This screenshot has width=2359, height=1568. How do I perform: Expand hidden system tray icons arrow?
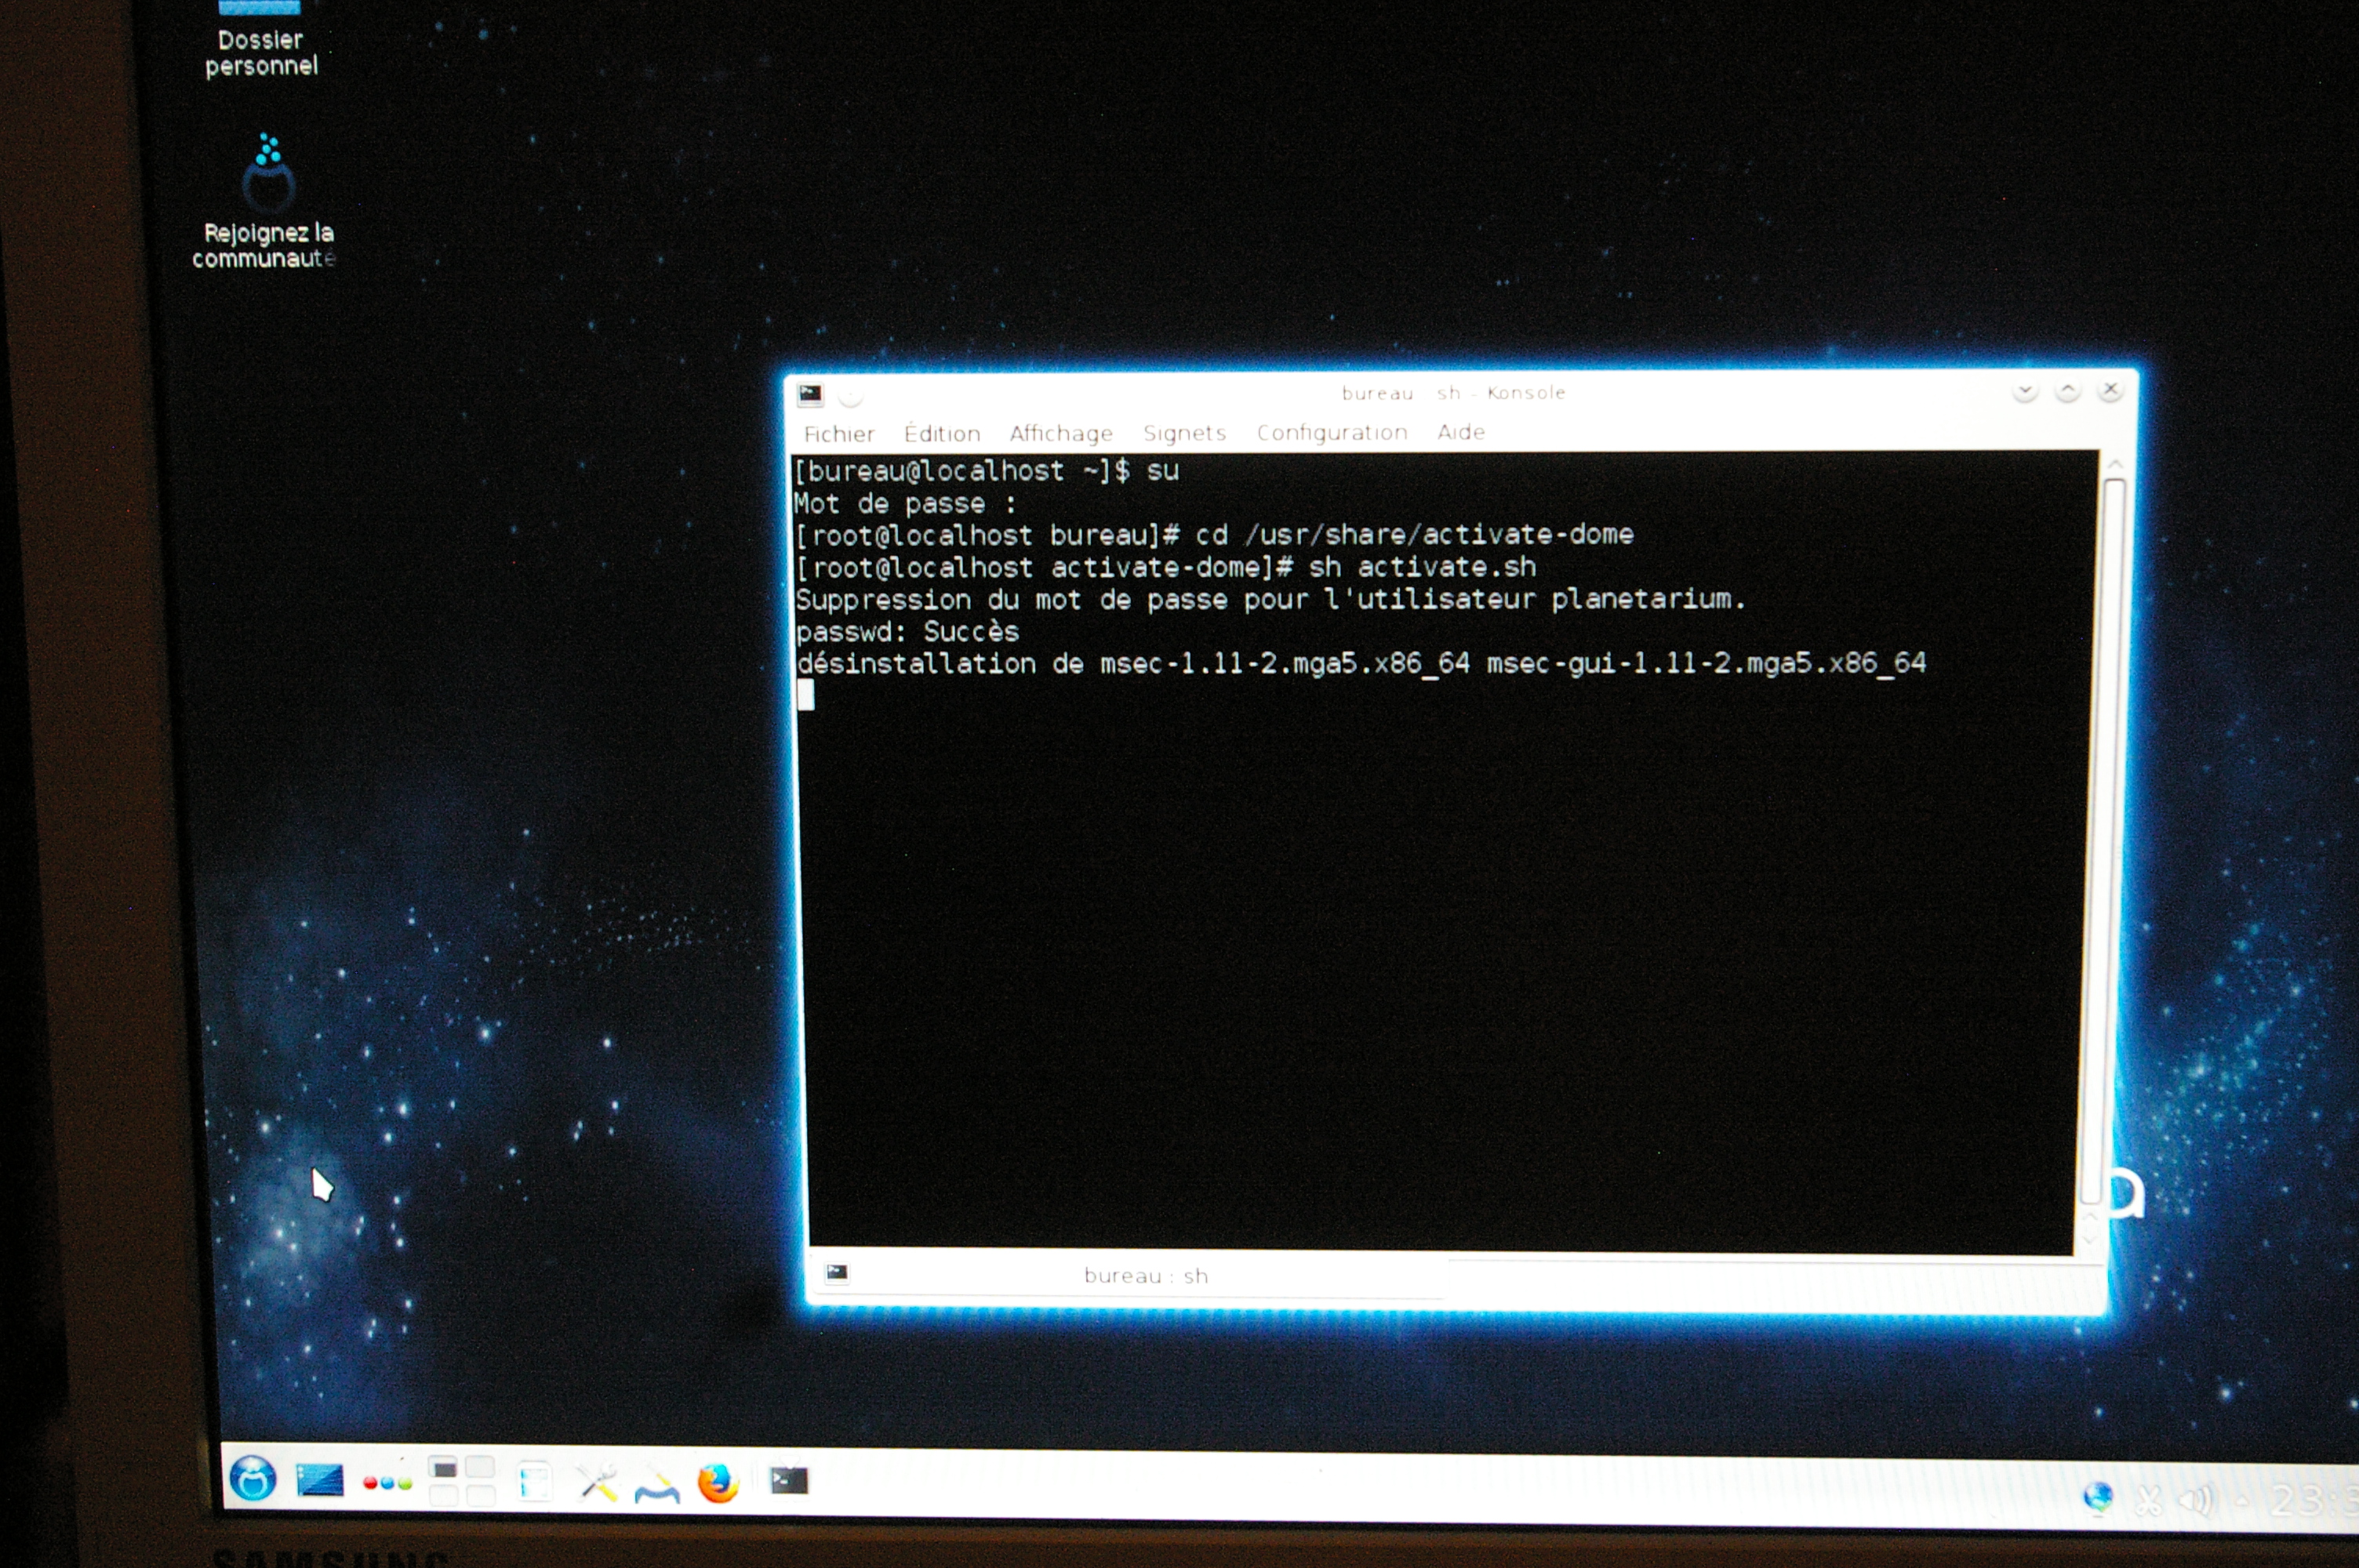(2242, 1500)
